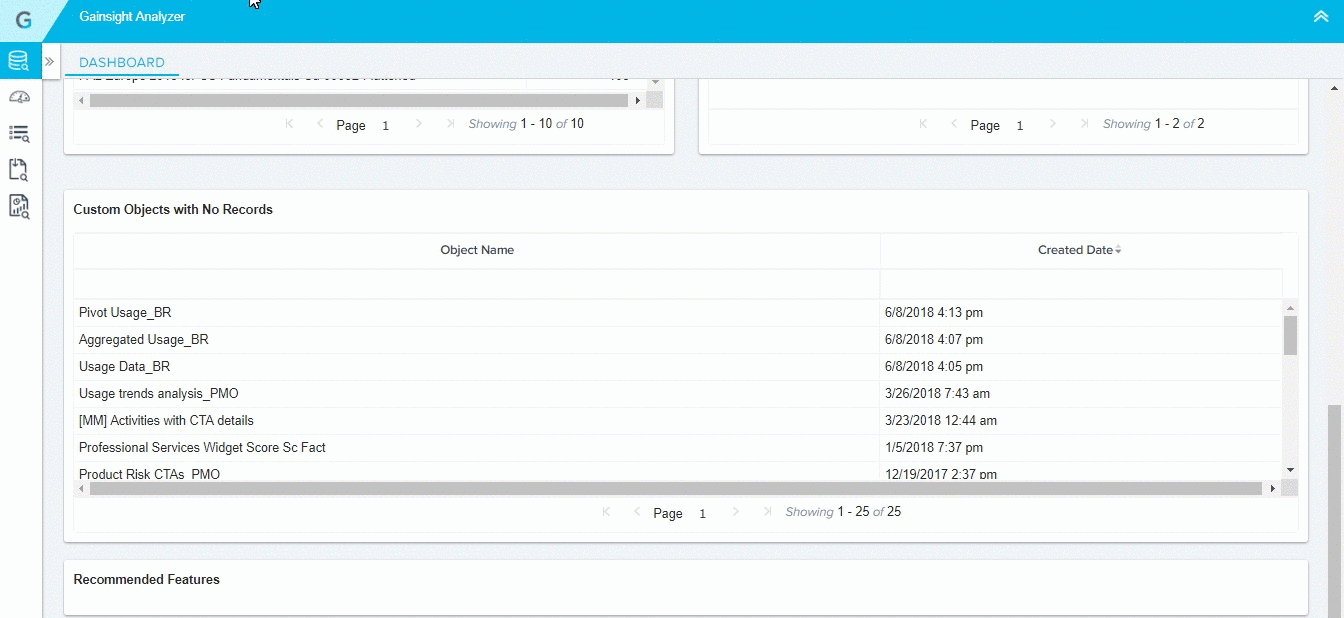Open the list search sidebar icon
Viewport: 1344px width, 618px height.
pyautogui.click(x=19, y=133)
